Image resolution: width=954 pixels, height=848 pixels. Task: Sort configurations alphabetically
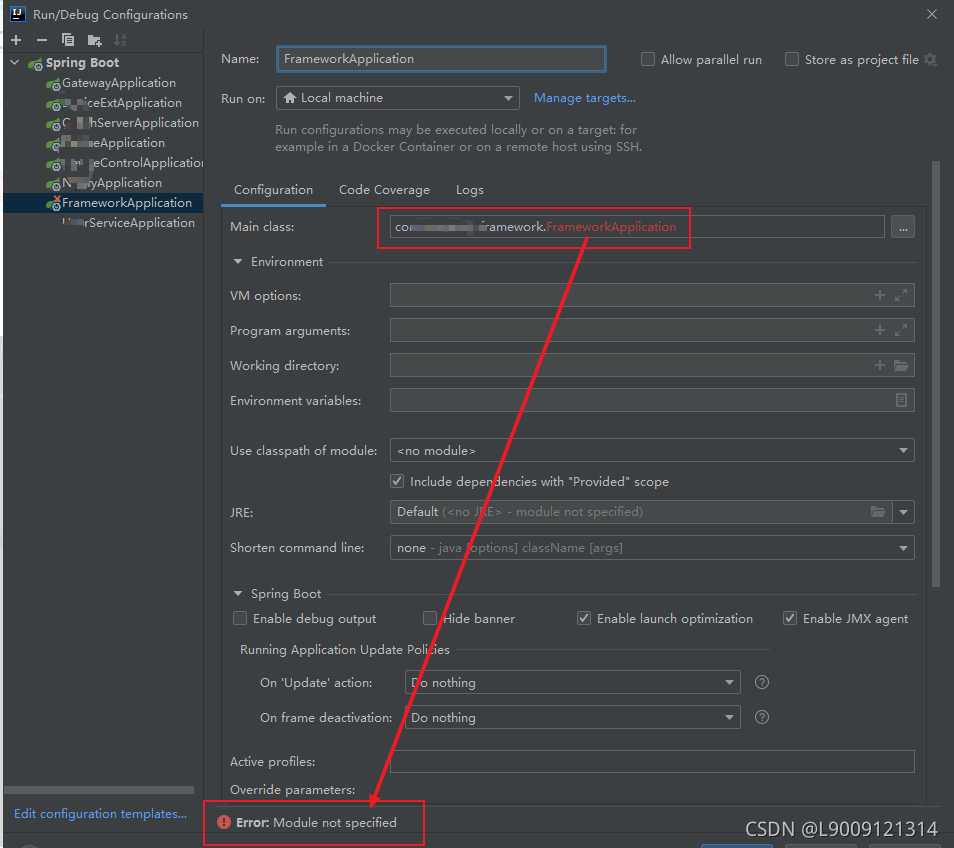[119, 39]
